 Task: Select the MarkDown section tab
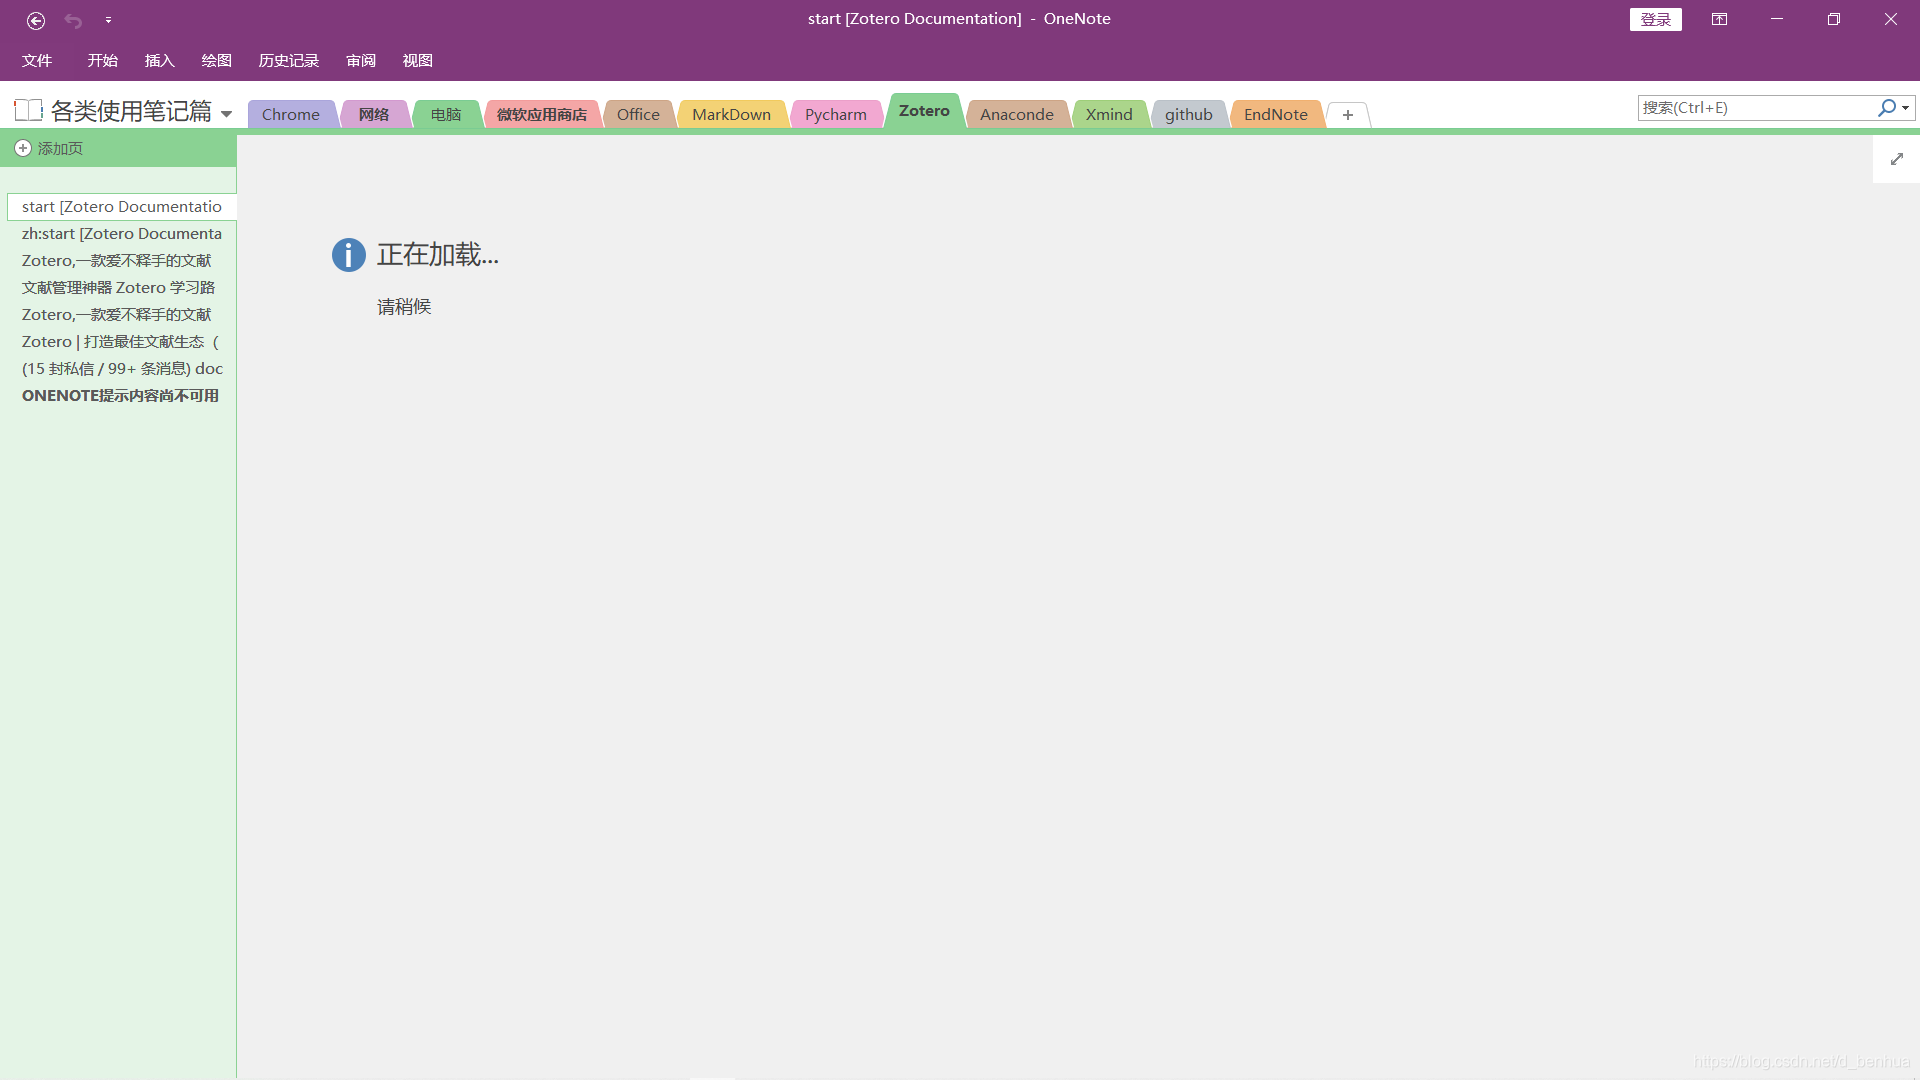(732, 114)
